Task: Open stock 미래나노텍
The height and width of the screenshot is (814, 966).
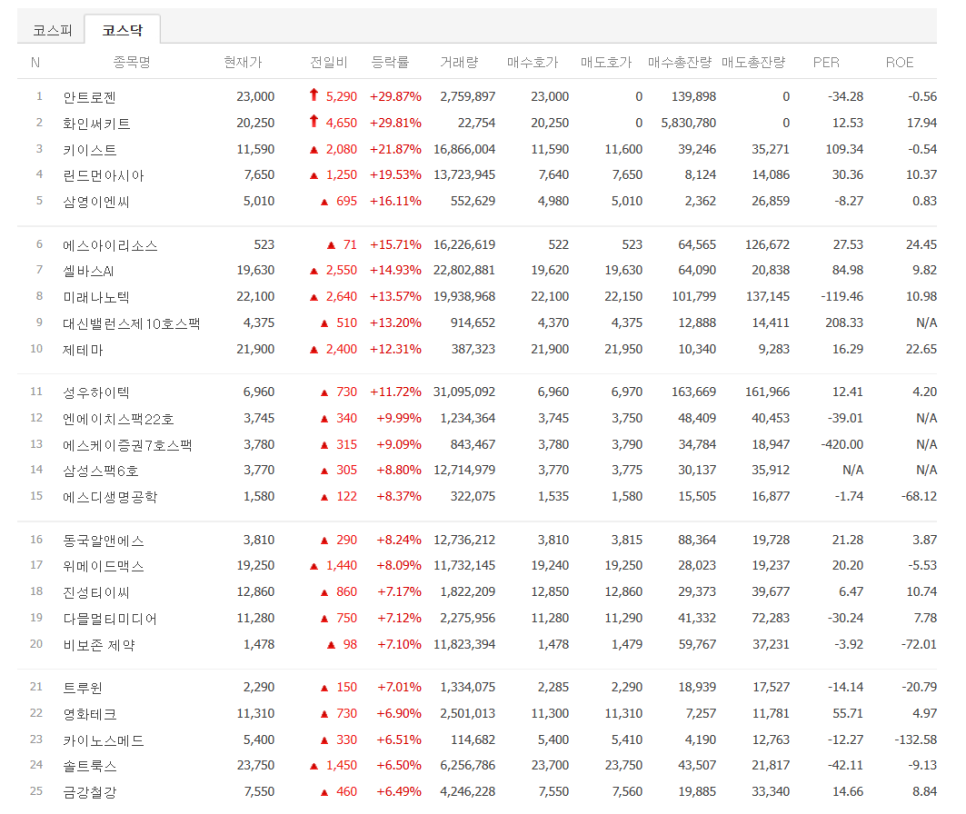Action: tap(96, 297)
